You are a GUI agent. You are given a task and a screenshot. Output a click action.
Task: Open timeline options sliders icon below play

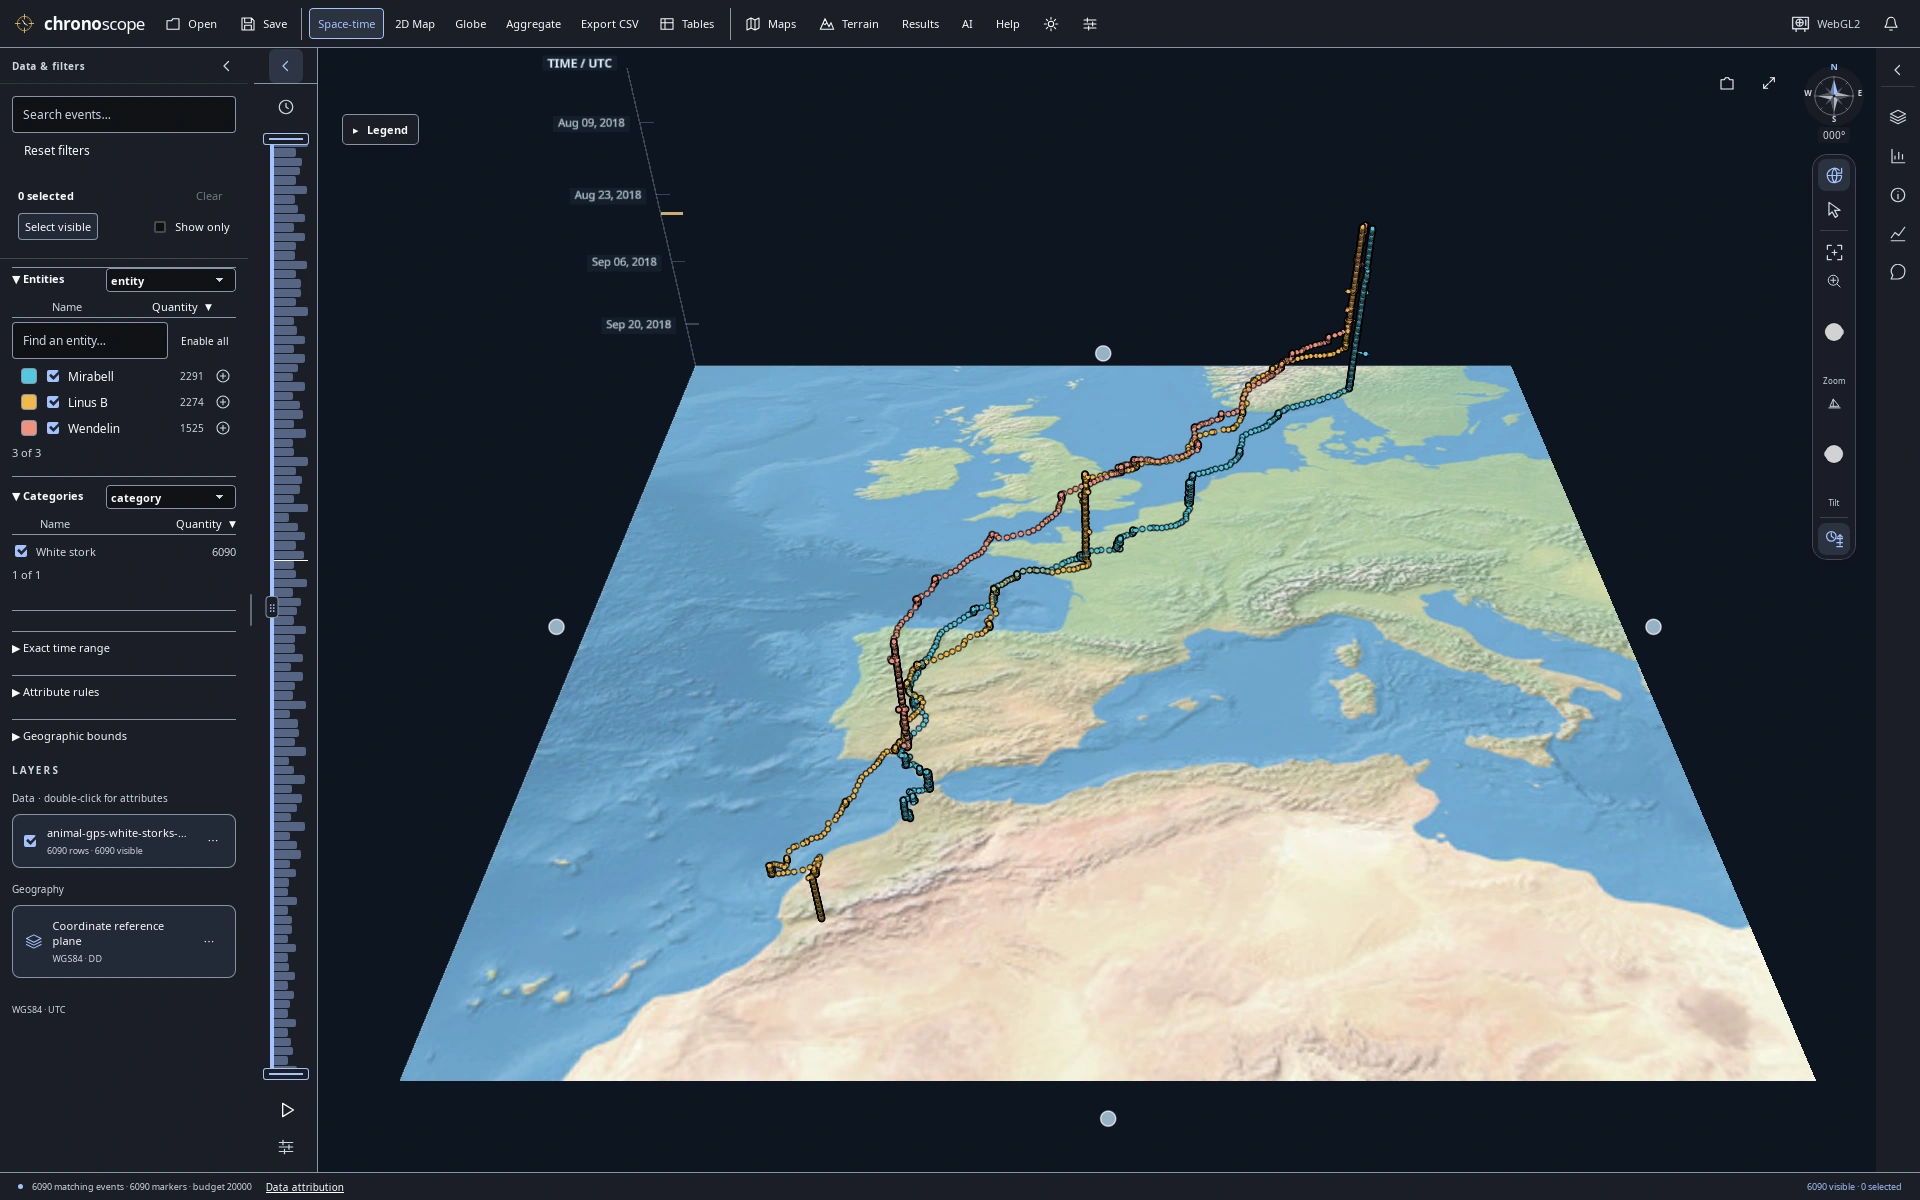click(286, 1147)
